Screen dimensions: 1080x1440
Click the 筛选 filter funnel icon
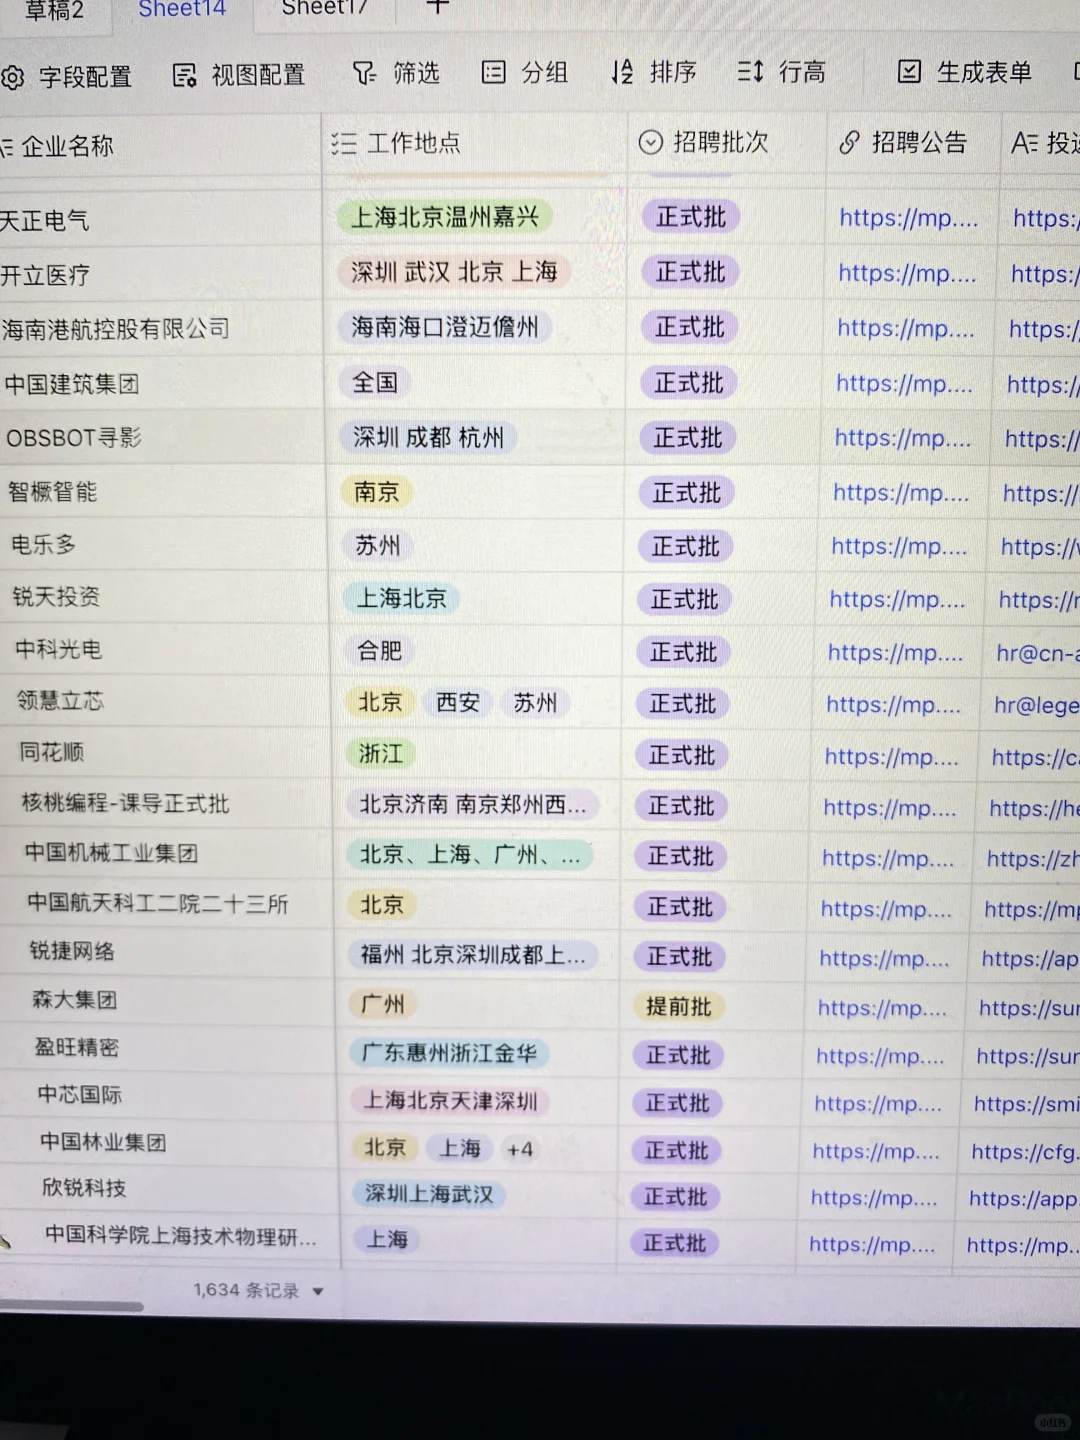coord(365,72)
